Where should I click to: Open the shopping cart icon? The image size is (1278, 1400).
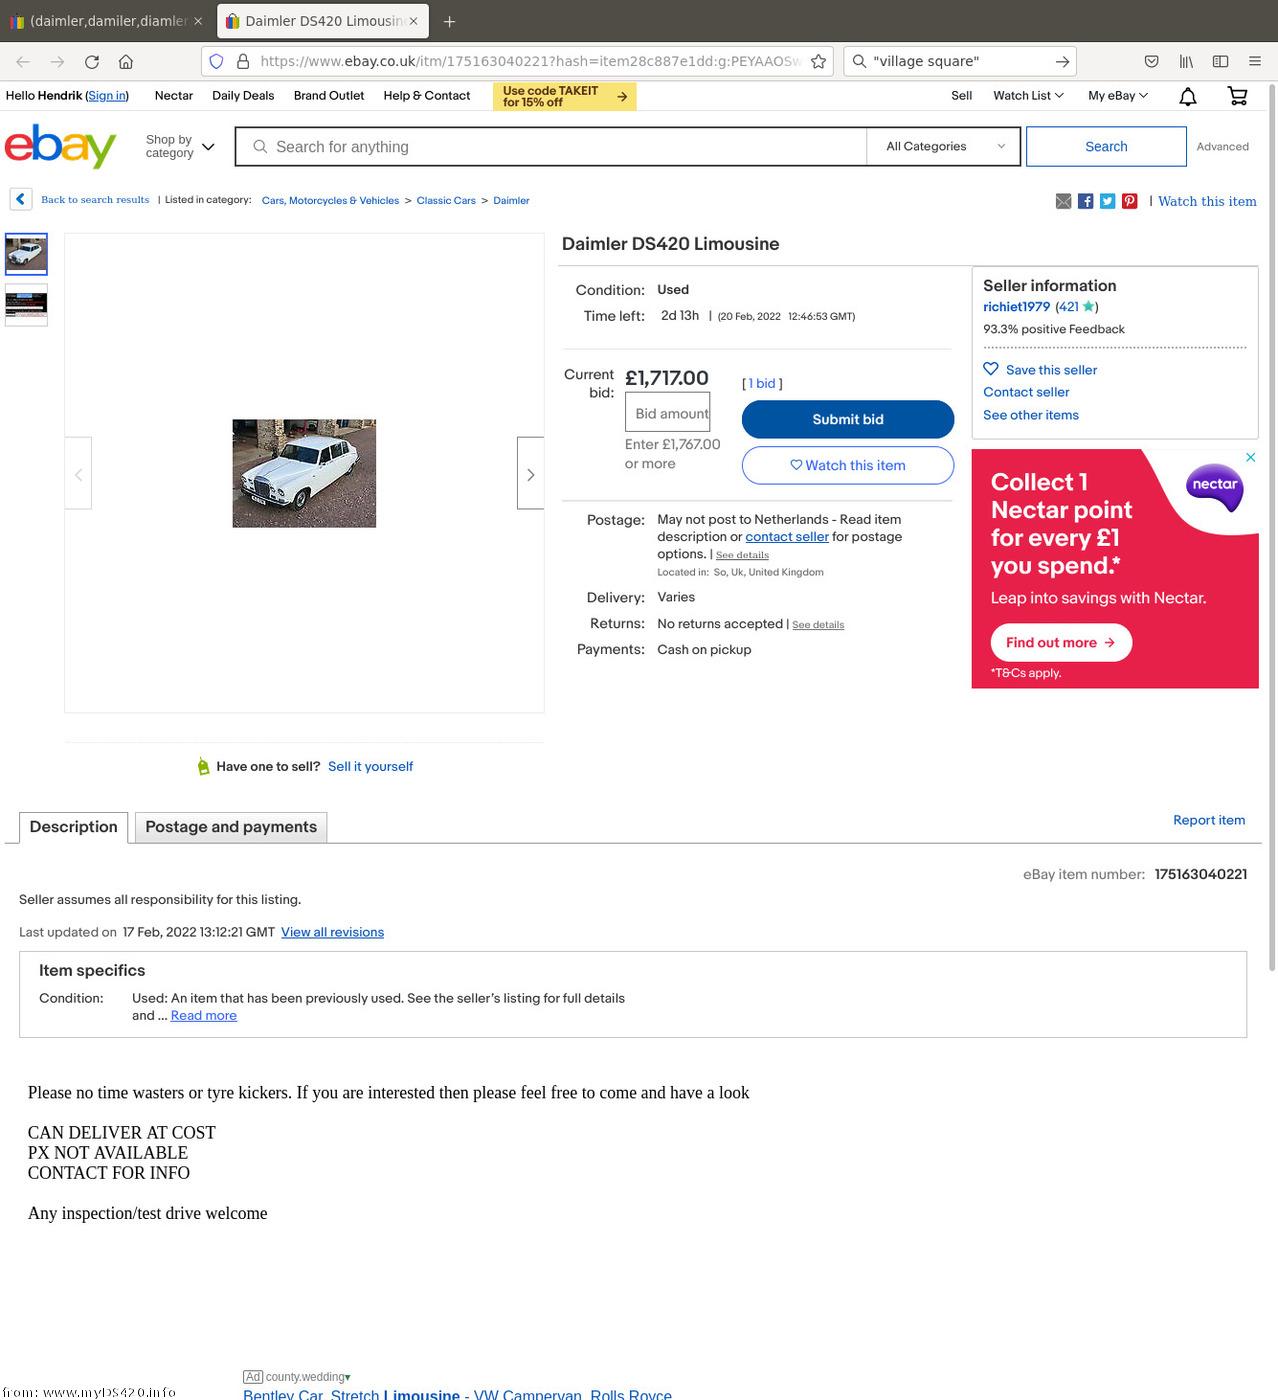point(1237,96)
